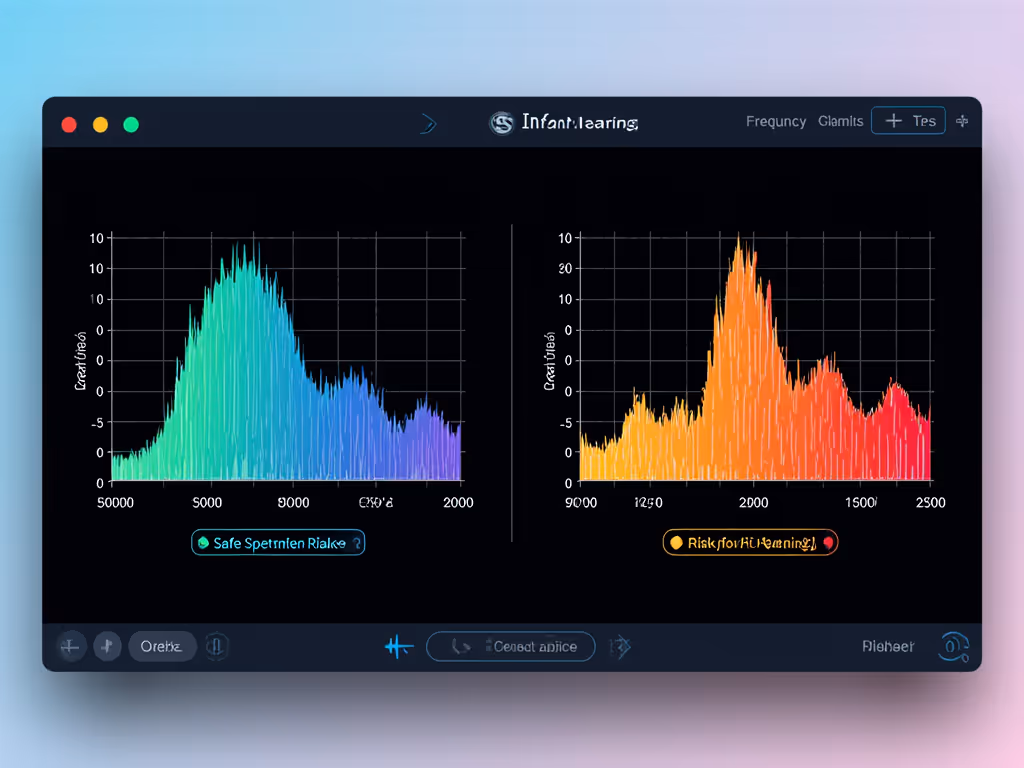
Task: Select the waveform analysis icon in bottom toolbar
Action: 398,646
